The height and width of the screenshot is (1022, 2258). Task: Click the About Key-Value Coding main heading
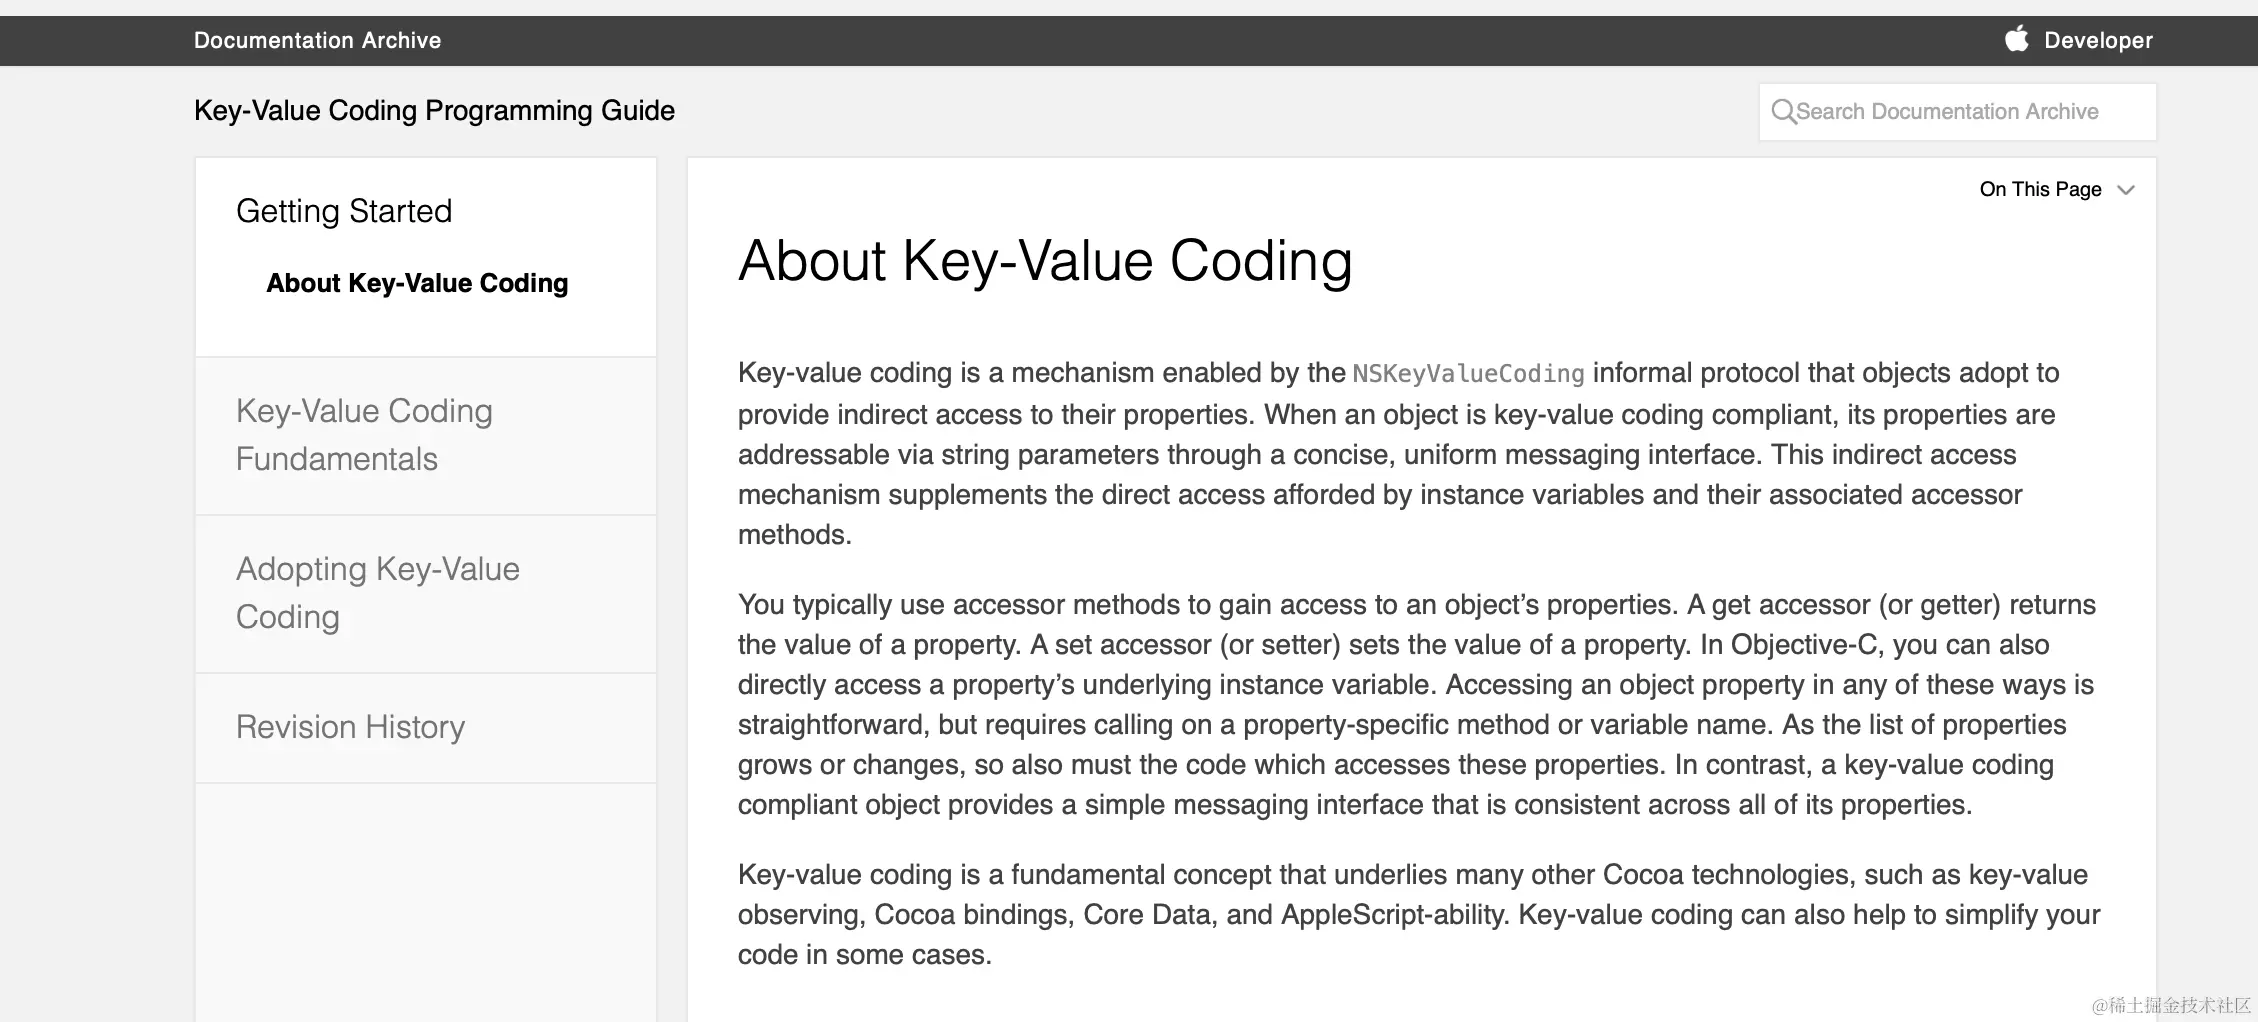(1045, 261)
